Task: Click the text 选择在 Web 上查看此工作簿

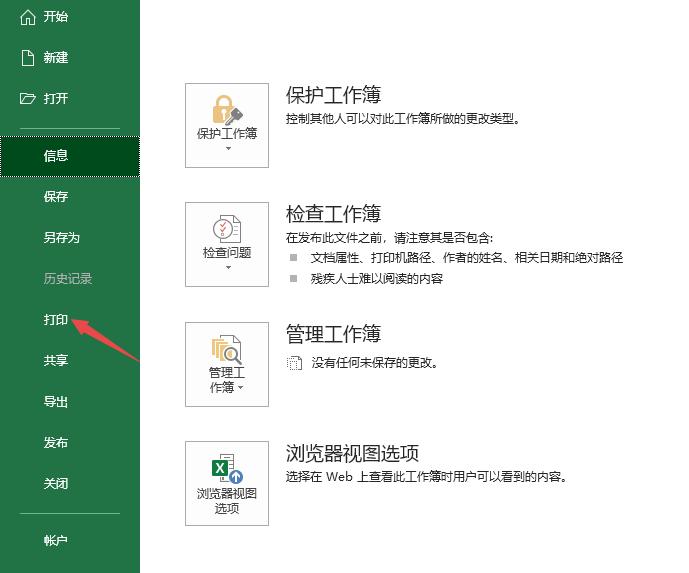Action: (426, 477)
